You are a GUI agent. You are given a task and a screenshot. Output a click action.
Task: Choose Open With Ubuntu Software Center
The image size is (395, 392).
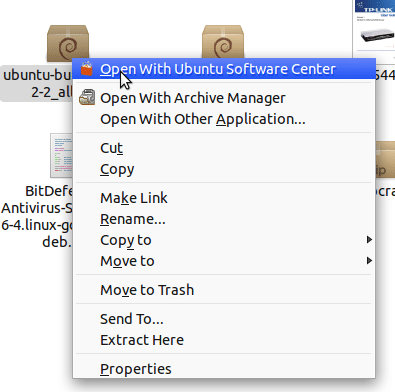[x=224, y=69]
